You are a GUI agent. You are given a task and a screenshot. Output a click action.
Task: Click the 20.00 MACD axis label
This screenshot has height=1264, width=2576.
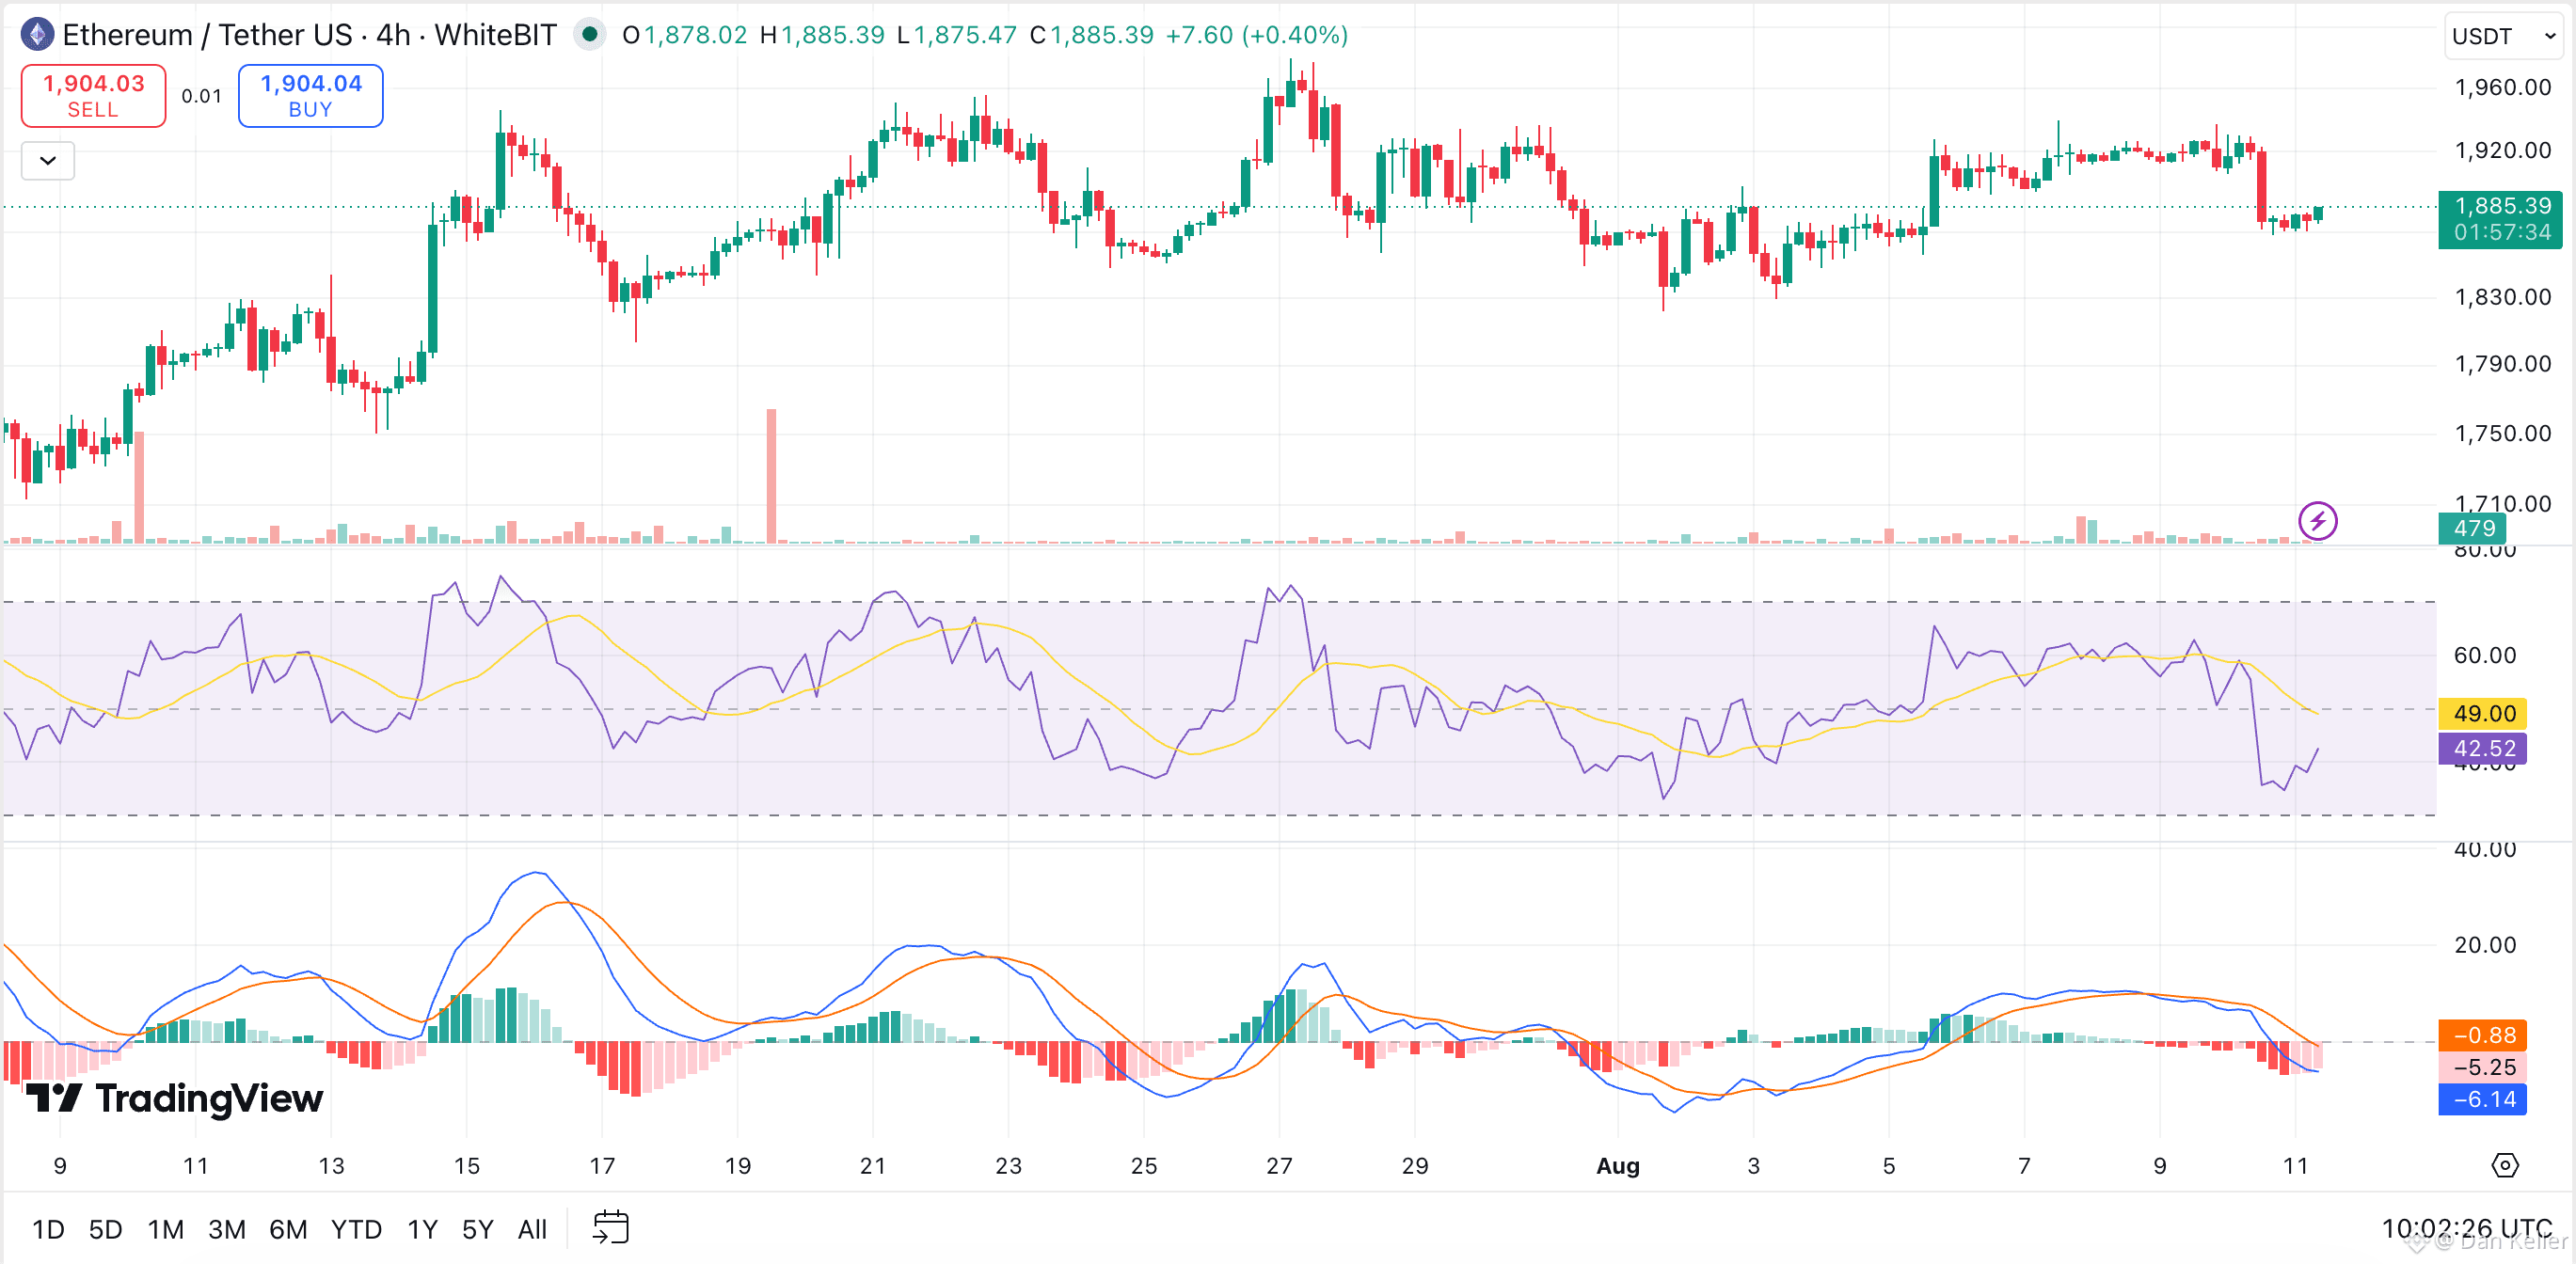tap(2485, 945)
